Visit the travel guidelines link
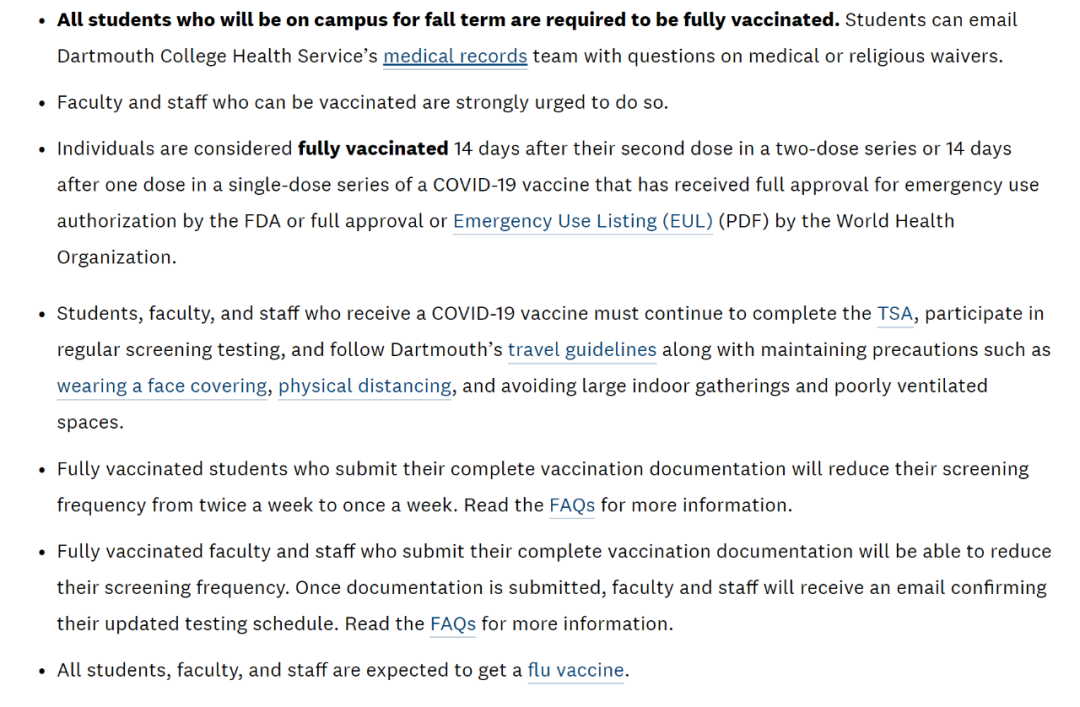1080x707 pixels. coord(582,350)
